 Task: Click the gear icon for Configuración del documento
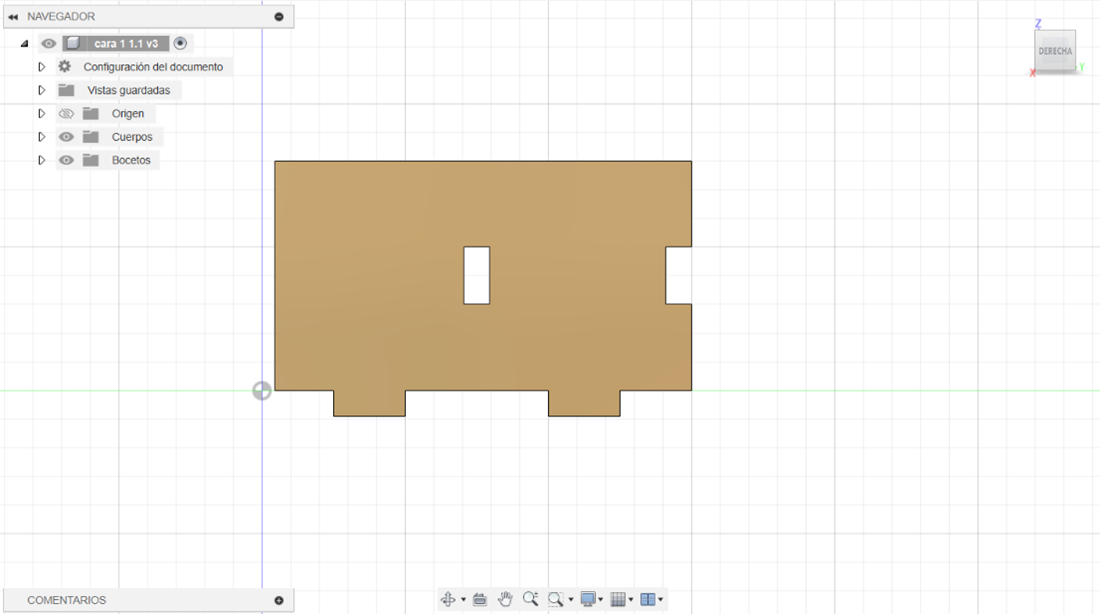click(65, 67)
